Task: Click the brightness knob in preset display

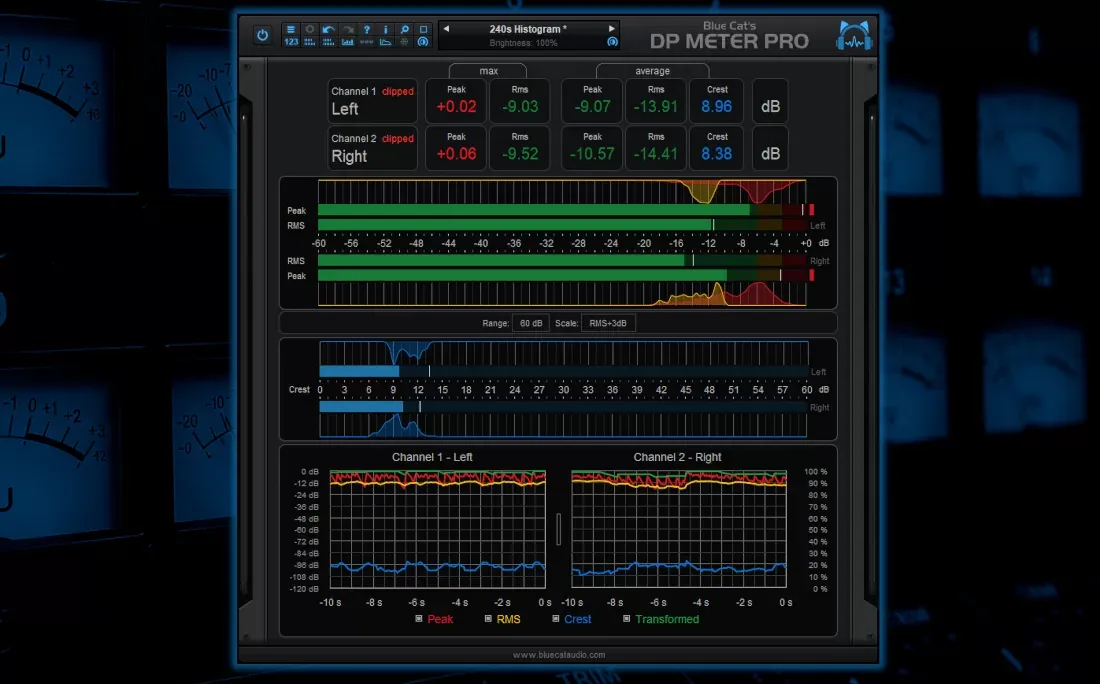Action: (x=612, y=42)
